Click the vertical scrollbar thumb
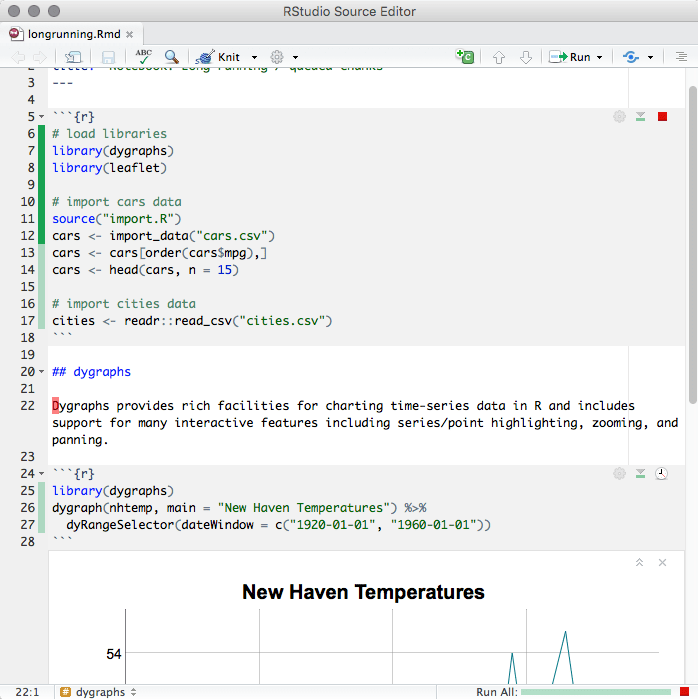The width and height of the screenshot is (698, 699). (x=692, y=245)
